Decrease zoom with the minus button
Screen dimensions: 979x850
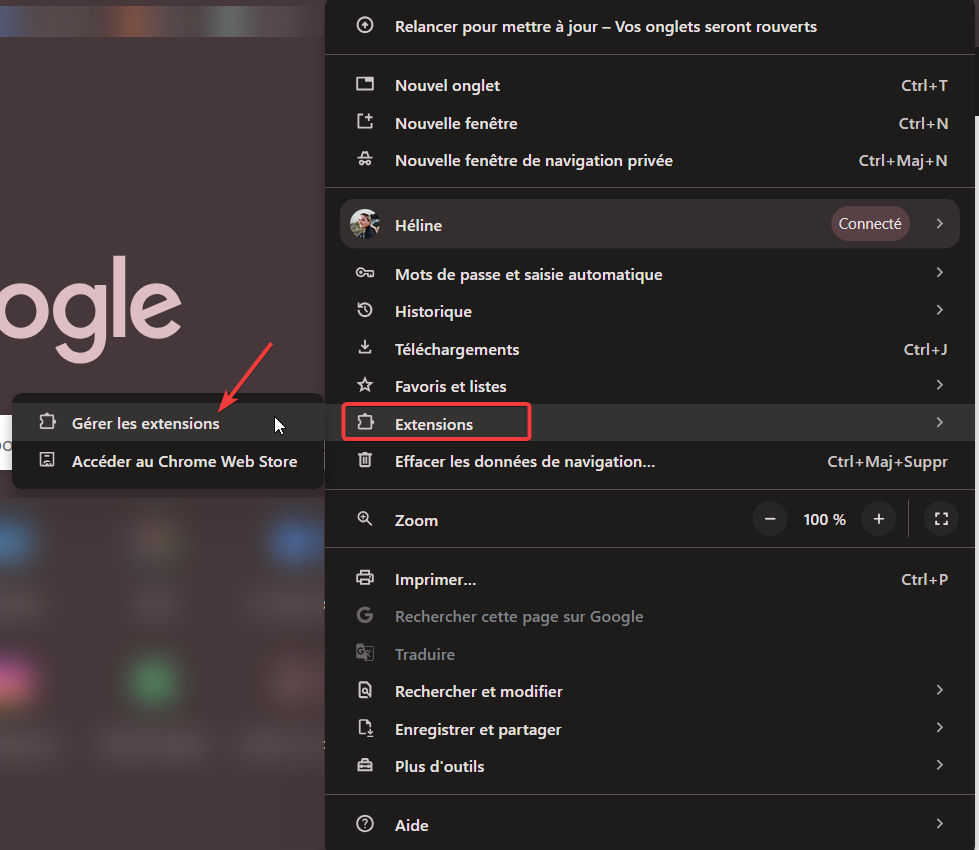click(x=770, y=519)
